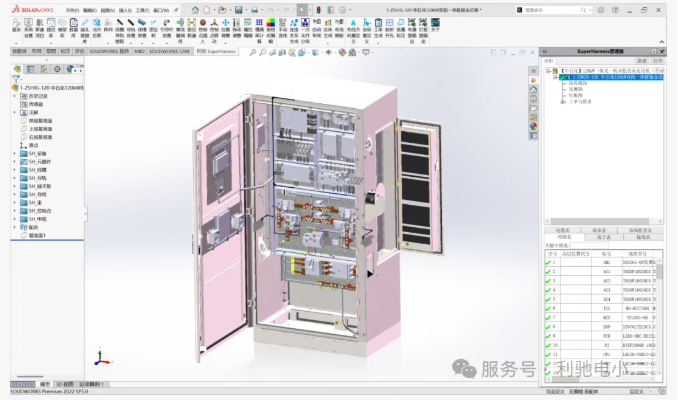The width and height of the screenshot is (678, 400).
Task: Open the Save icon dropdown arrow
Action: (x=246, y=10)
